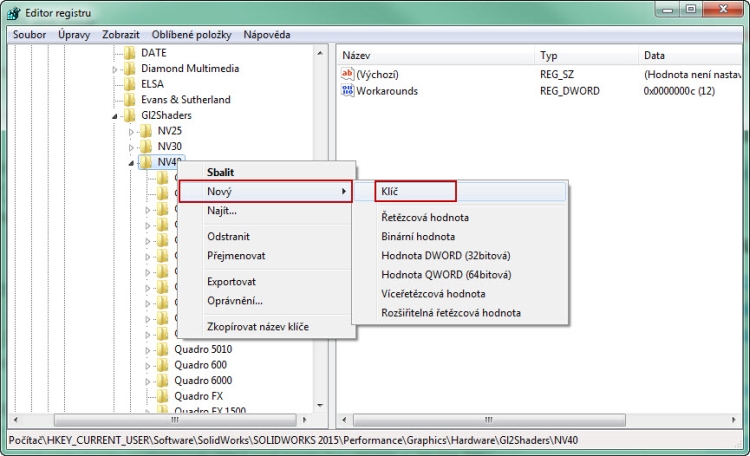Open the Zobrazit menu
Image resolution: width=750 pixels, height=456 pixels.
click(x=121, y=34)
